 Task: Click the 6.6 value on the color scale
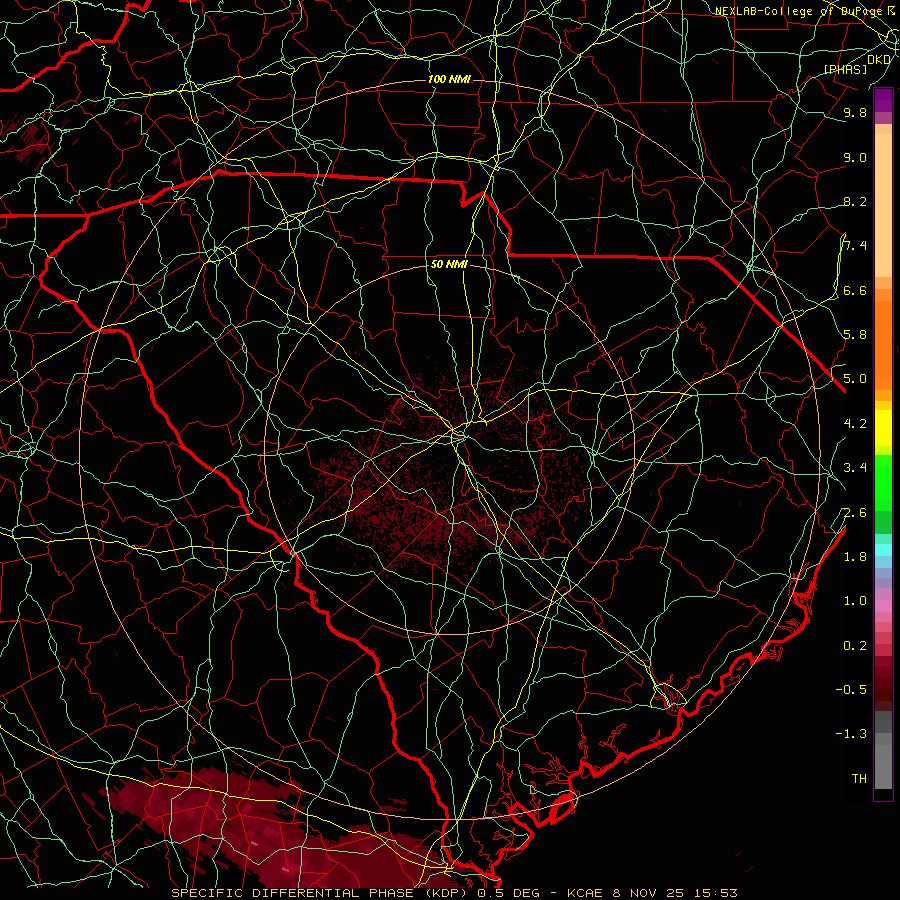855,290
